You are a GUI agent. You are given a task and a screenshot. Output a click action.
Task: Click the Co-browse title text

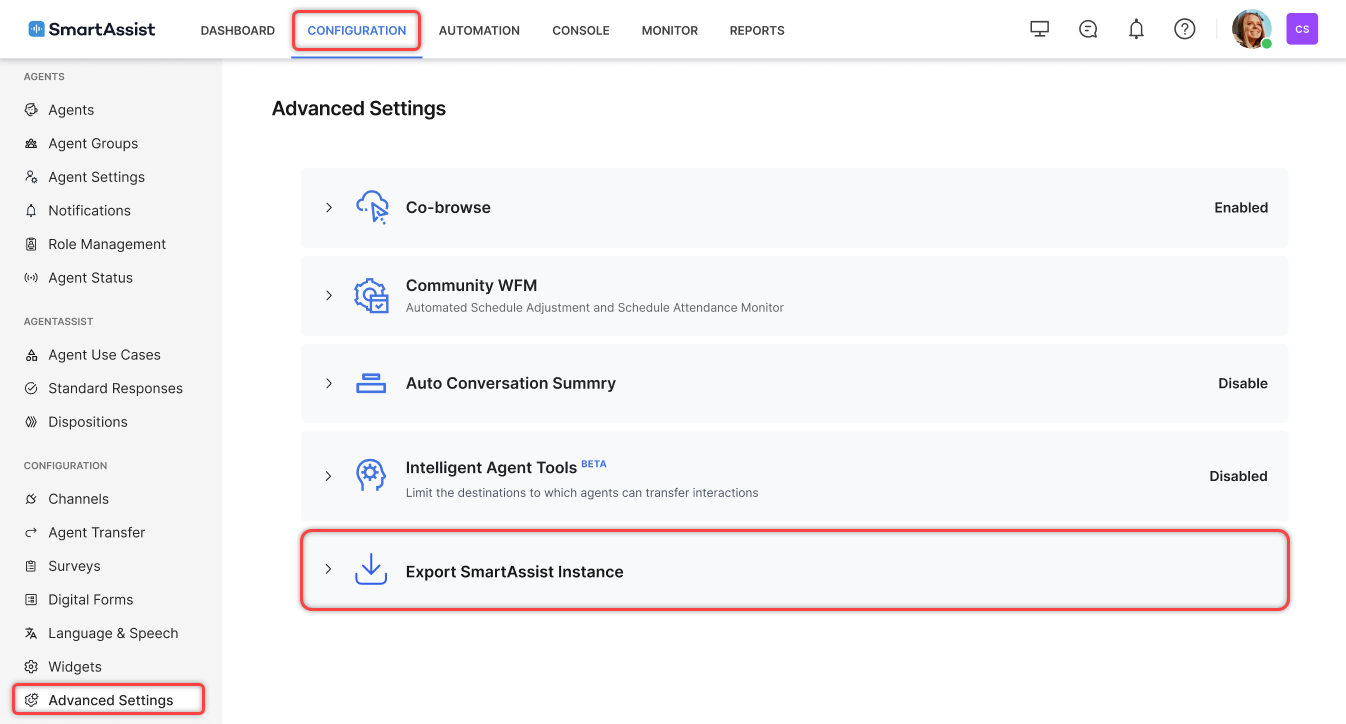point(448,208)
